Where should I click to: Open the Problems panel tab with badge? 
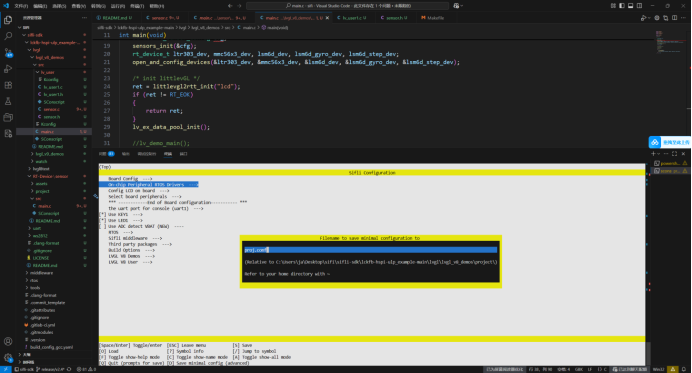tap(106, 154)
